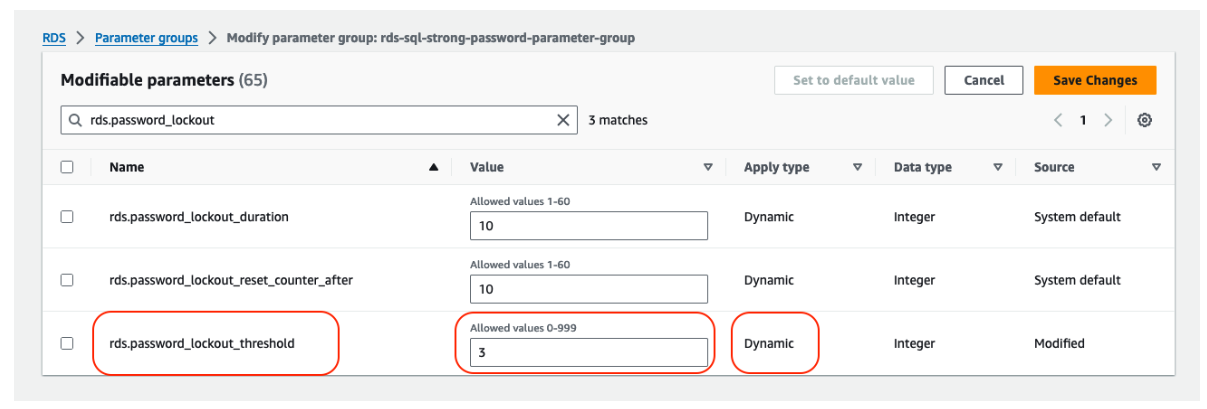Click the Save Changes button

click(x=1094, y=80)
